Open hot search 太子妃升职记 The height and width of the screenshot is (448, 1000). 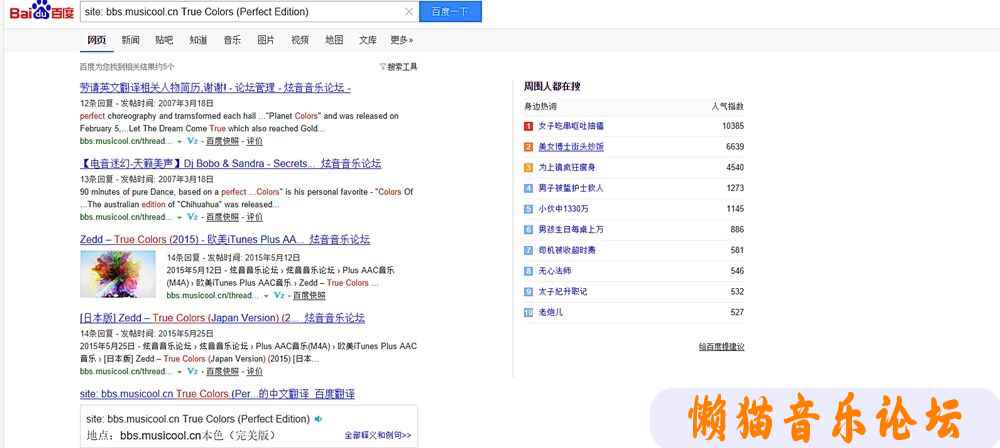tap(562, 292)
